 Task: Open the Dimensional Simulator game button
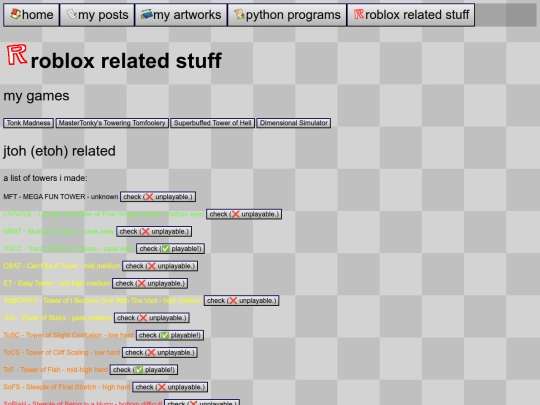click(293, 123)
